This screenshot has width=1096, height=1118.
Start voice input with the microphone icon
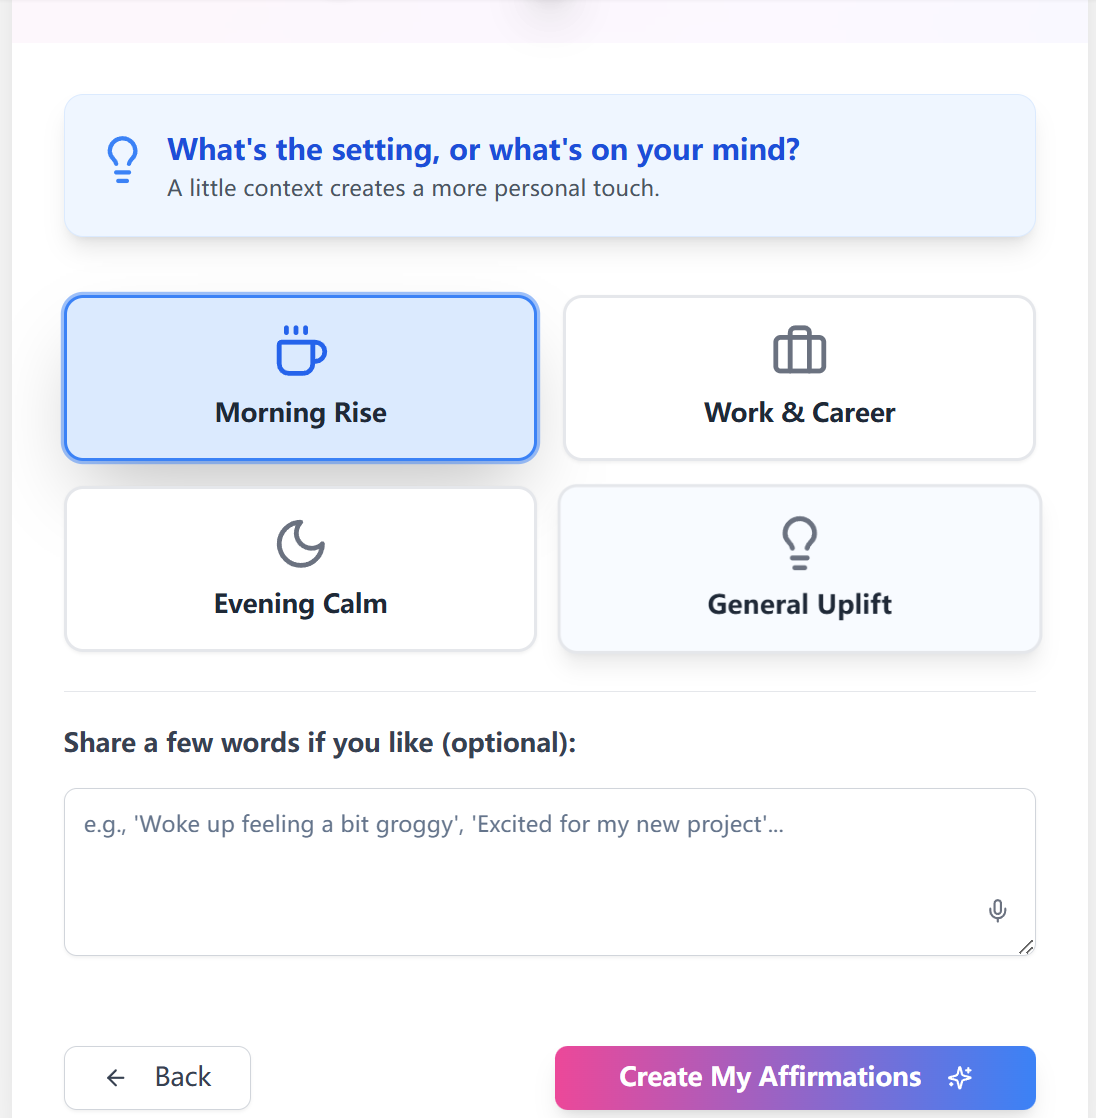point(998,911)
